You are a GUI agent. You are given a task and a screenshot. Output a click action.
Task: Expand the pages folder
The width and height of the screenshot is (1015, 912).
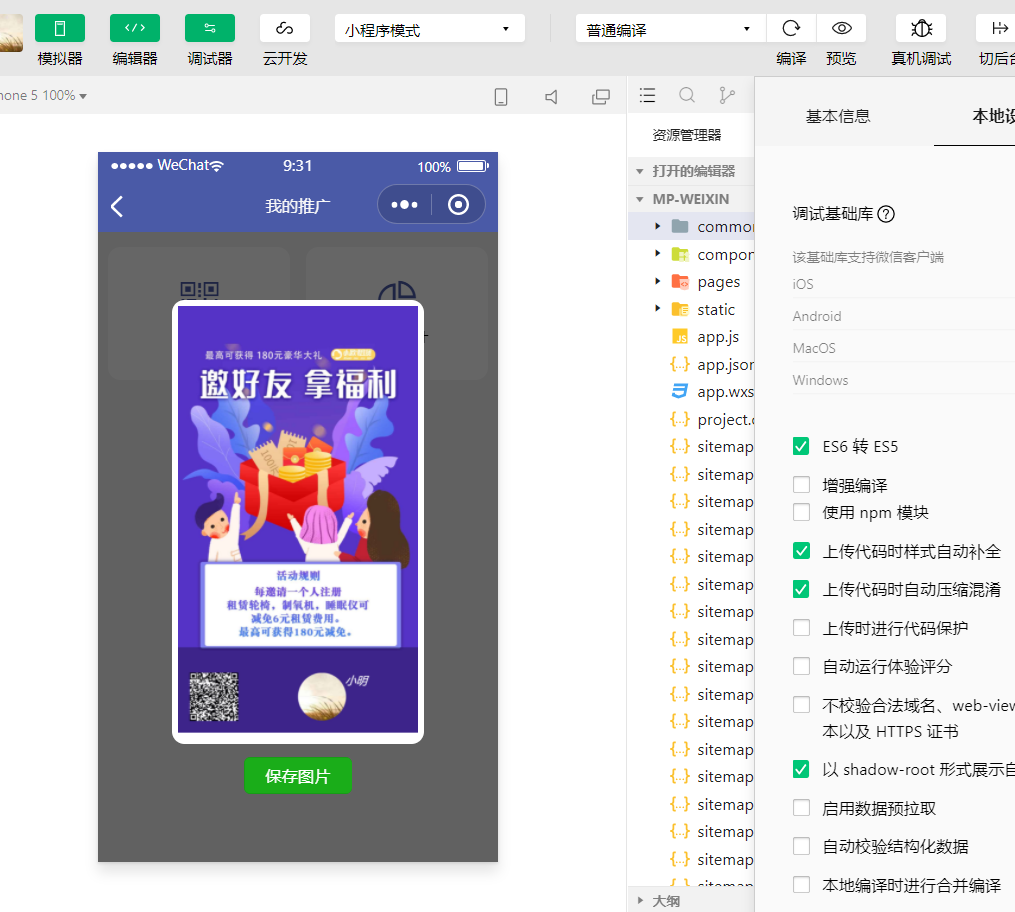pos(658,282)
